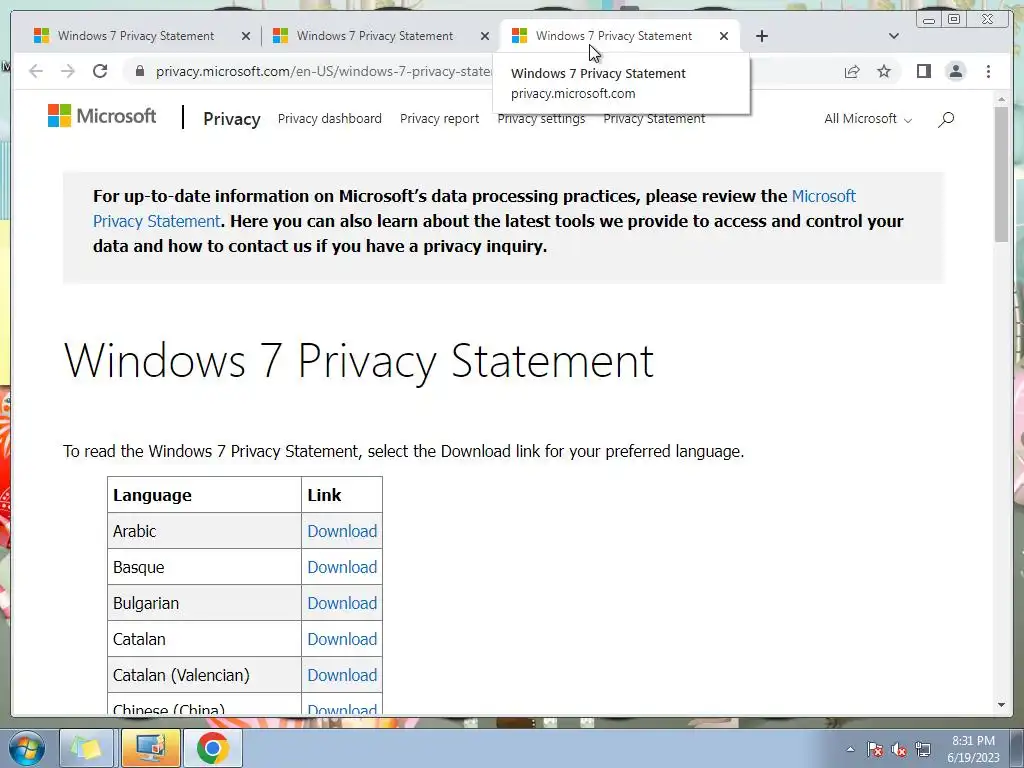Click the Microsoft logo

pyautogui.click(x=102, y=116)
